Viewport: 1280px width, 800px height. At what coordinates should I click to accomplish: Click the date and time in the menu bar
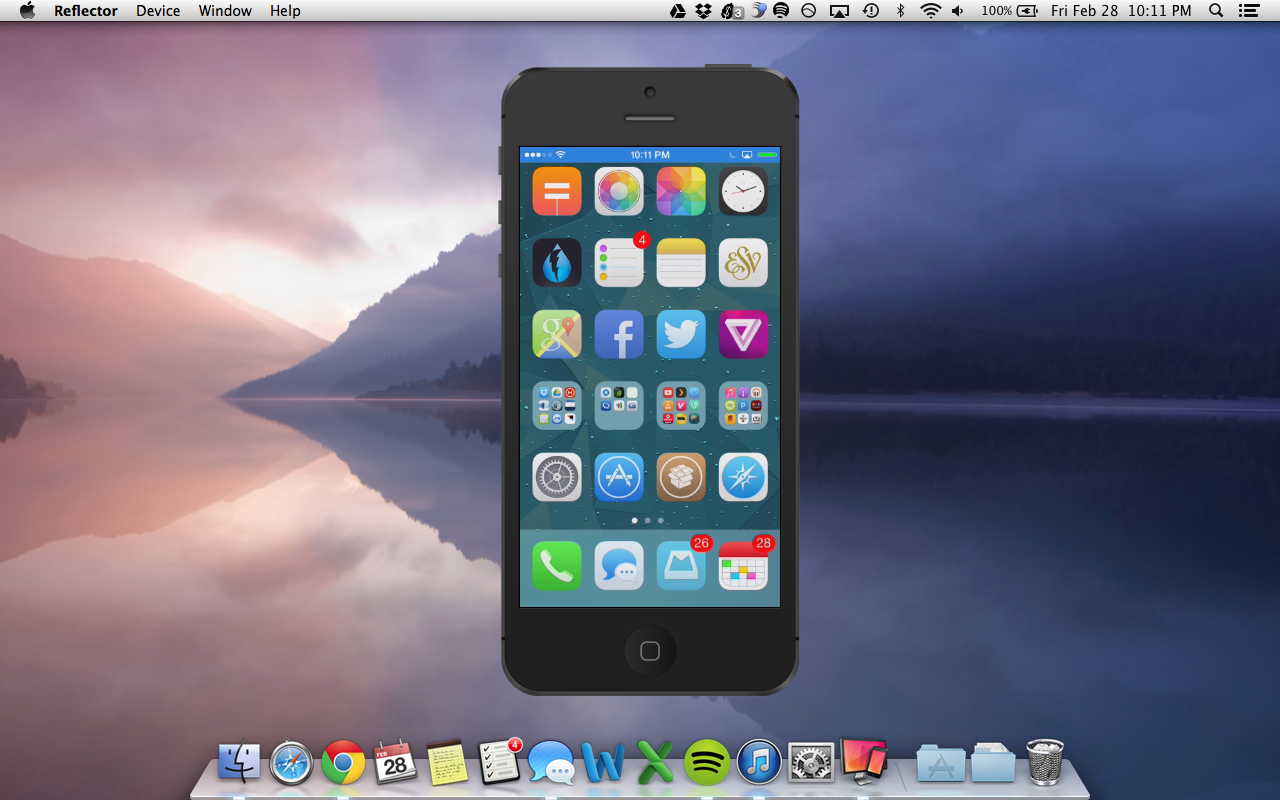[1121, 11]
